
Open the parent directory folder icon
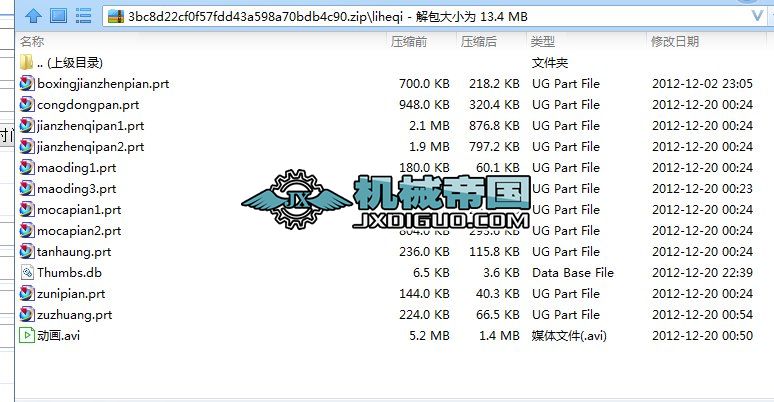coord(27,62)
